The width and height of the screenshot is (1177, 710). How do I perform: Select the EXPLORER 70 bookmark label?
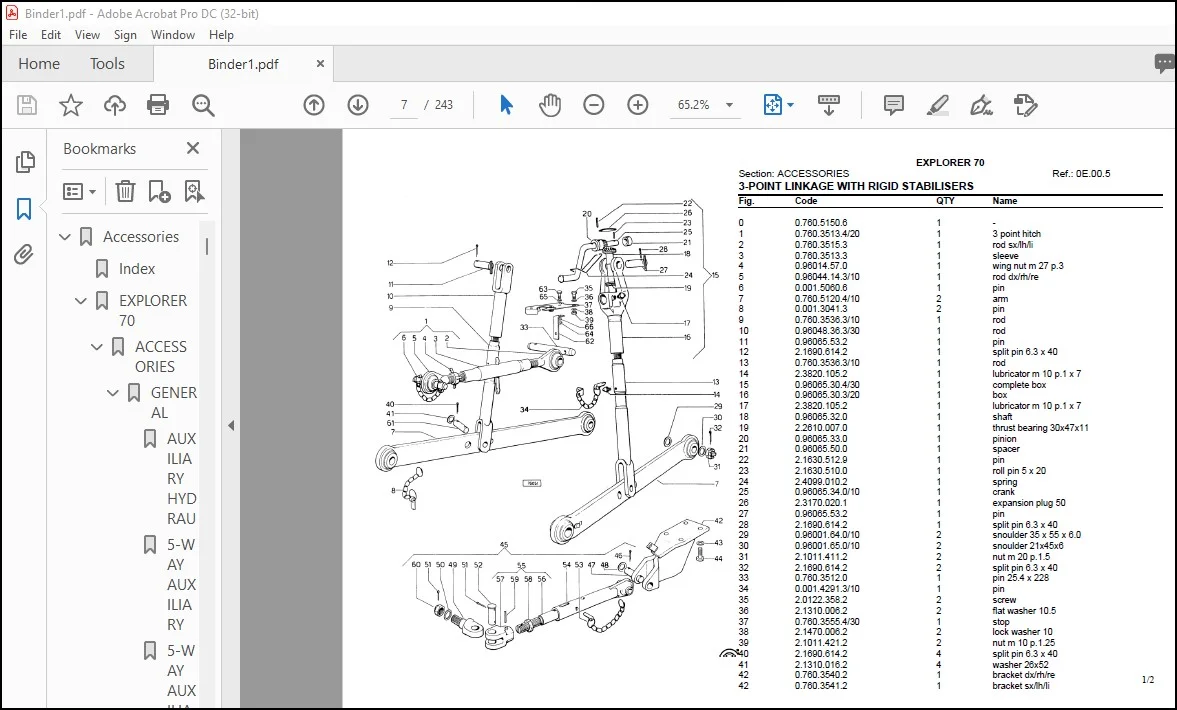(153, 310)
